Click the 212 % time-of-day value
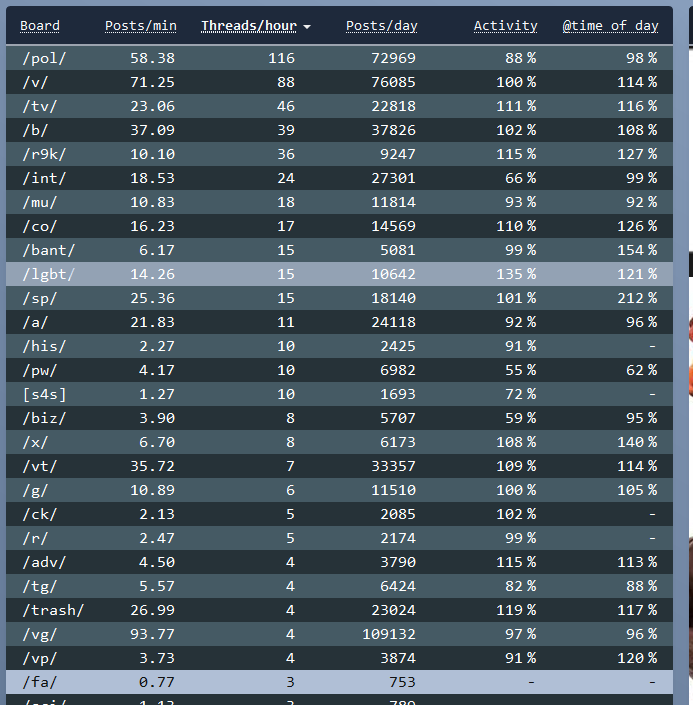 coord(637,298)
